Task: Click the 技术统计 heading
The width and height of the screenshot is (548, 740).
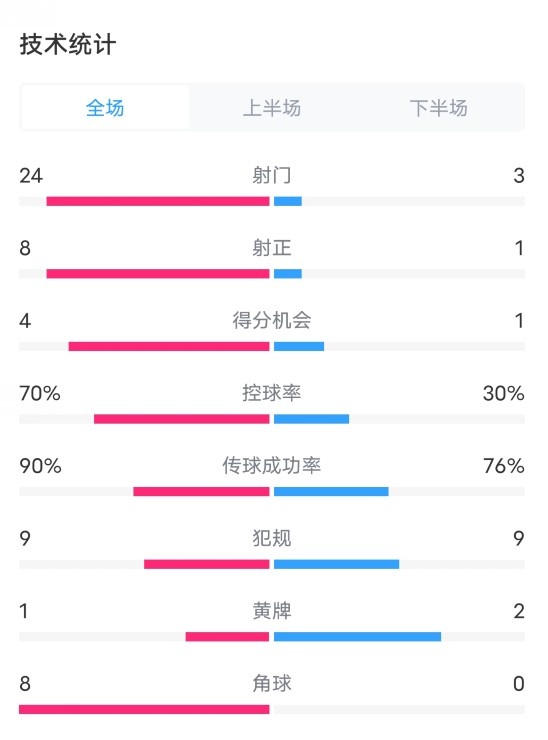Action: (67, 45)
